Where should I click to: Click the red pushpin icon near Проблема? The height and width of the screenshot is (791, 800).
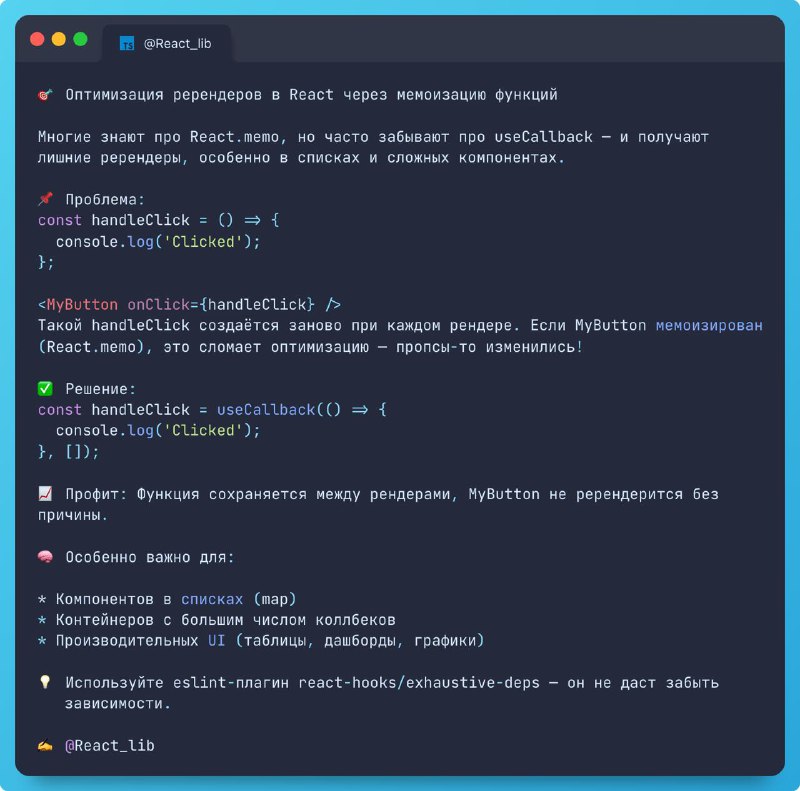(45, 199)
